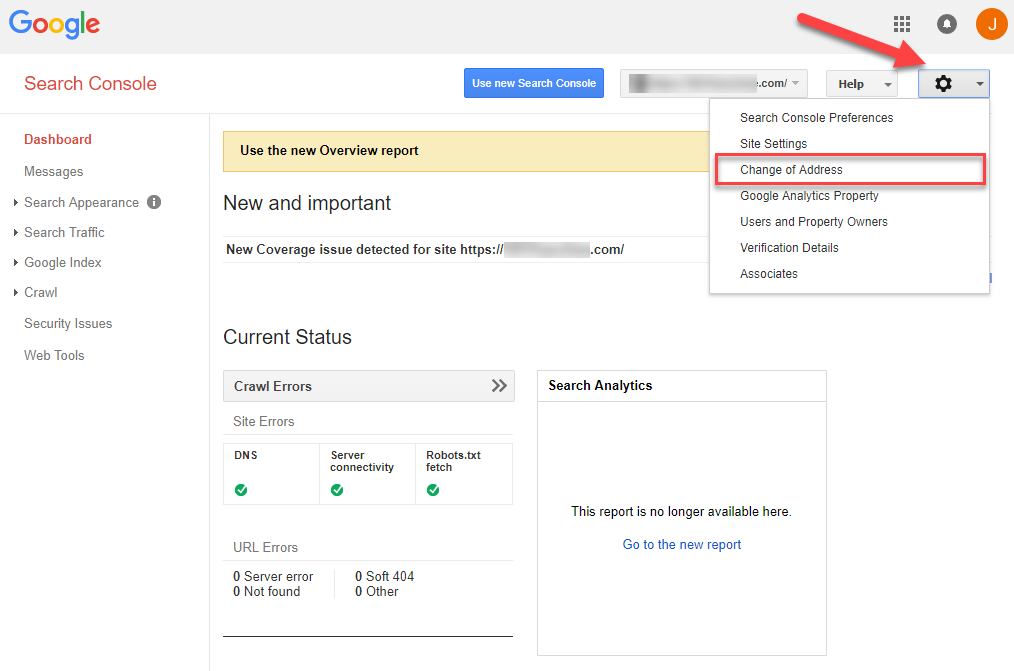
Task: Click the Server connectivity green check icon
Action: (337, 490)
